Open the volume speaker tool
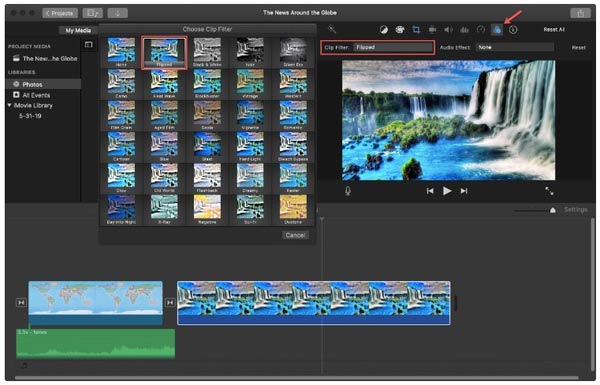The width and height of the screenshot is (600, 385). click(x=448, y=29)
